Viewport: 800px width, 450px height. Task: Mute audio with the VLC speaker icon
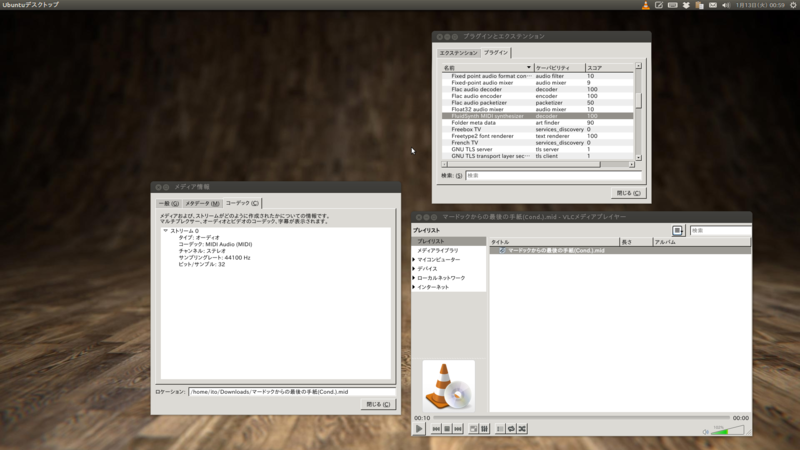[x=706, y=432]
